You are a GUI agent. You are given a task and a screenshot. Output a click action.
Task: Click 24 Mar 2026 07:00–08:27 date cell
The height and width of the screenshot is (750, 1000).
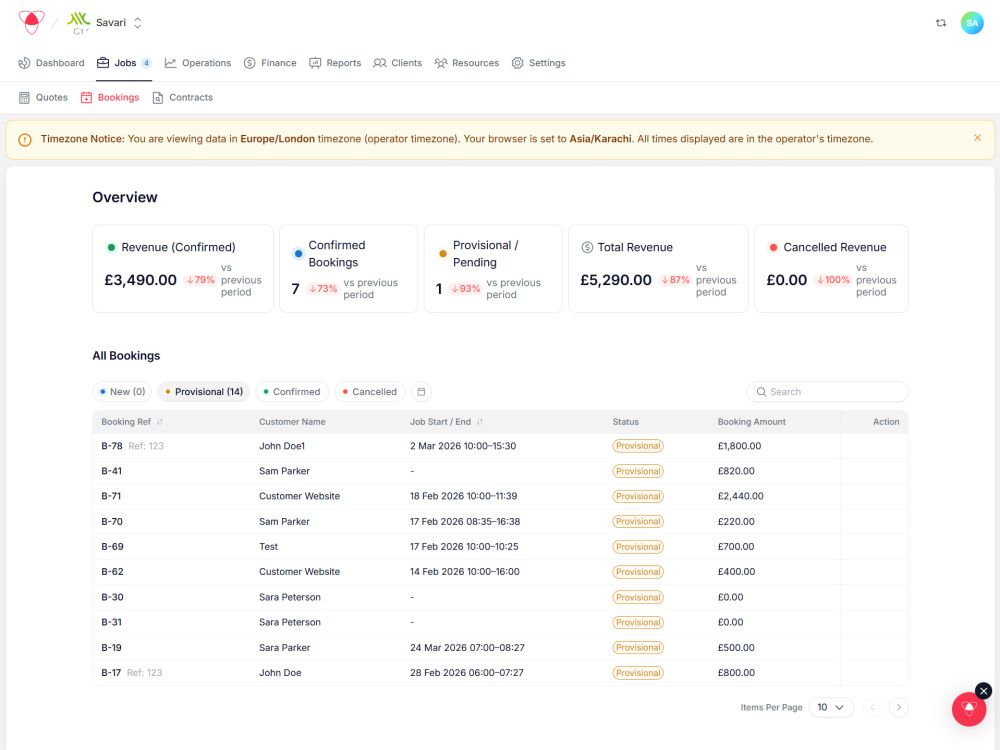(467, 647)
